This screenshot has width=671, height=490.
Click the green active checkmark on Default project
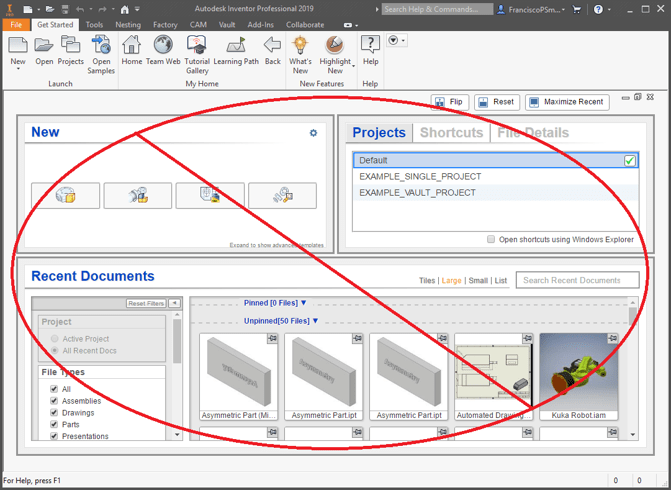coord(629,160)
